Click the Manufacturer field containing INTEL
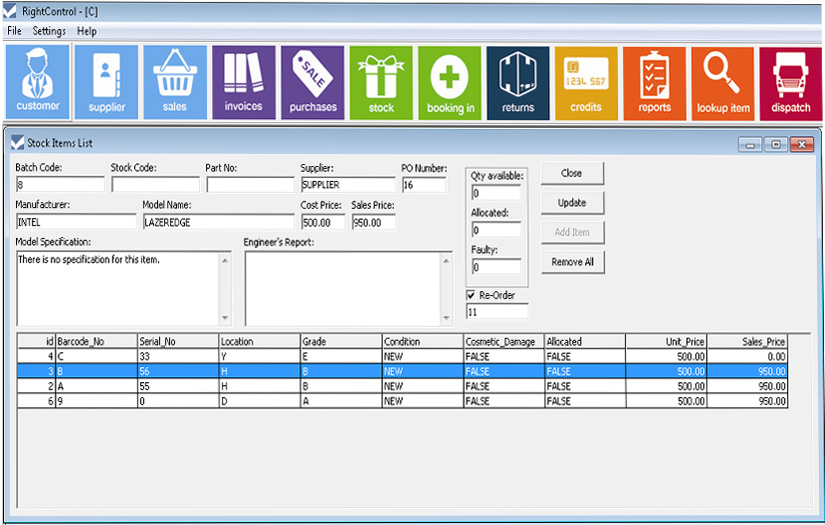 (x=76, y=222)
